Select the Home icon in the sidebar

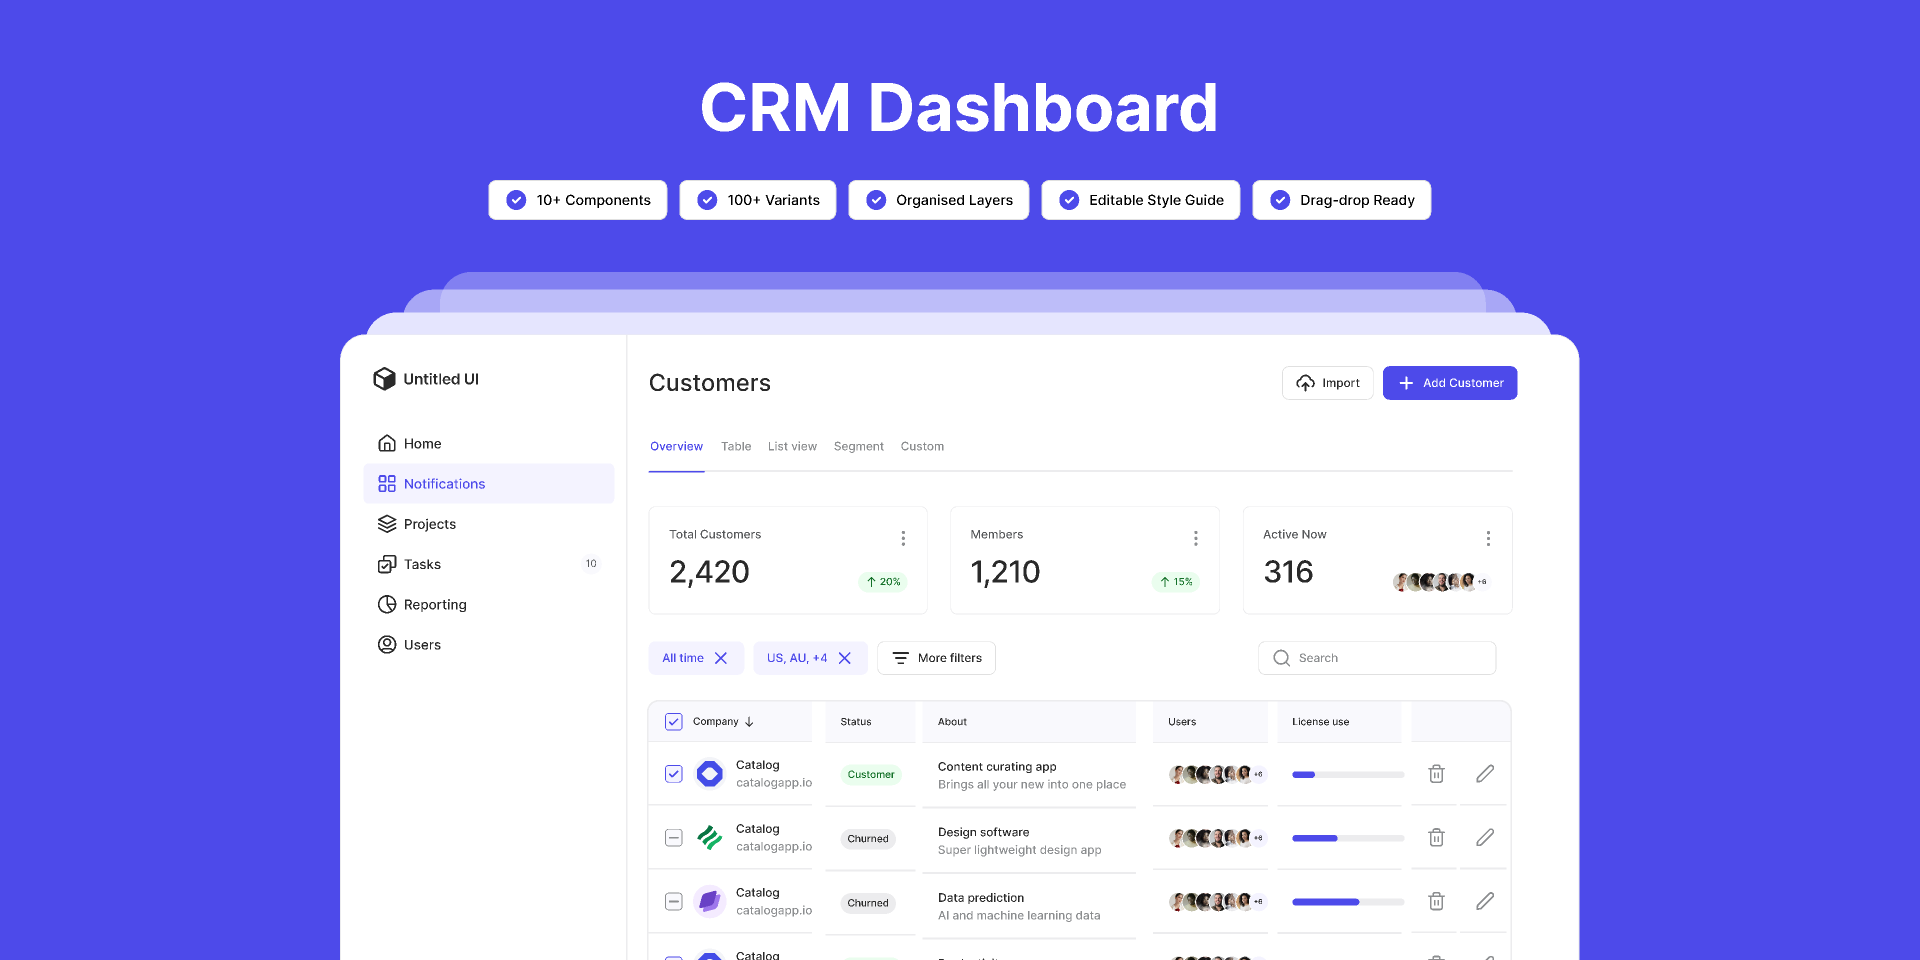coord(387,443)
